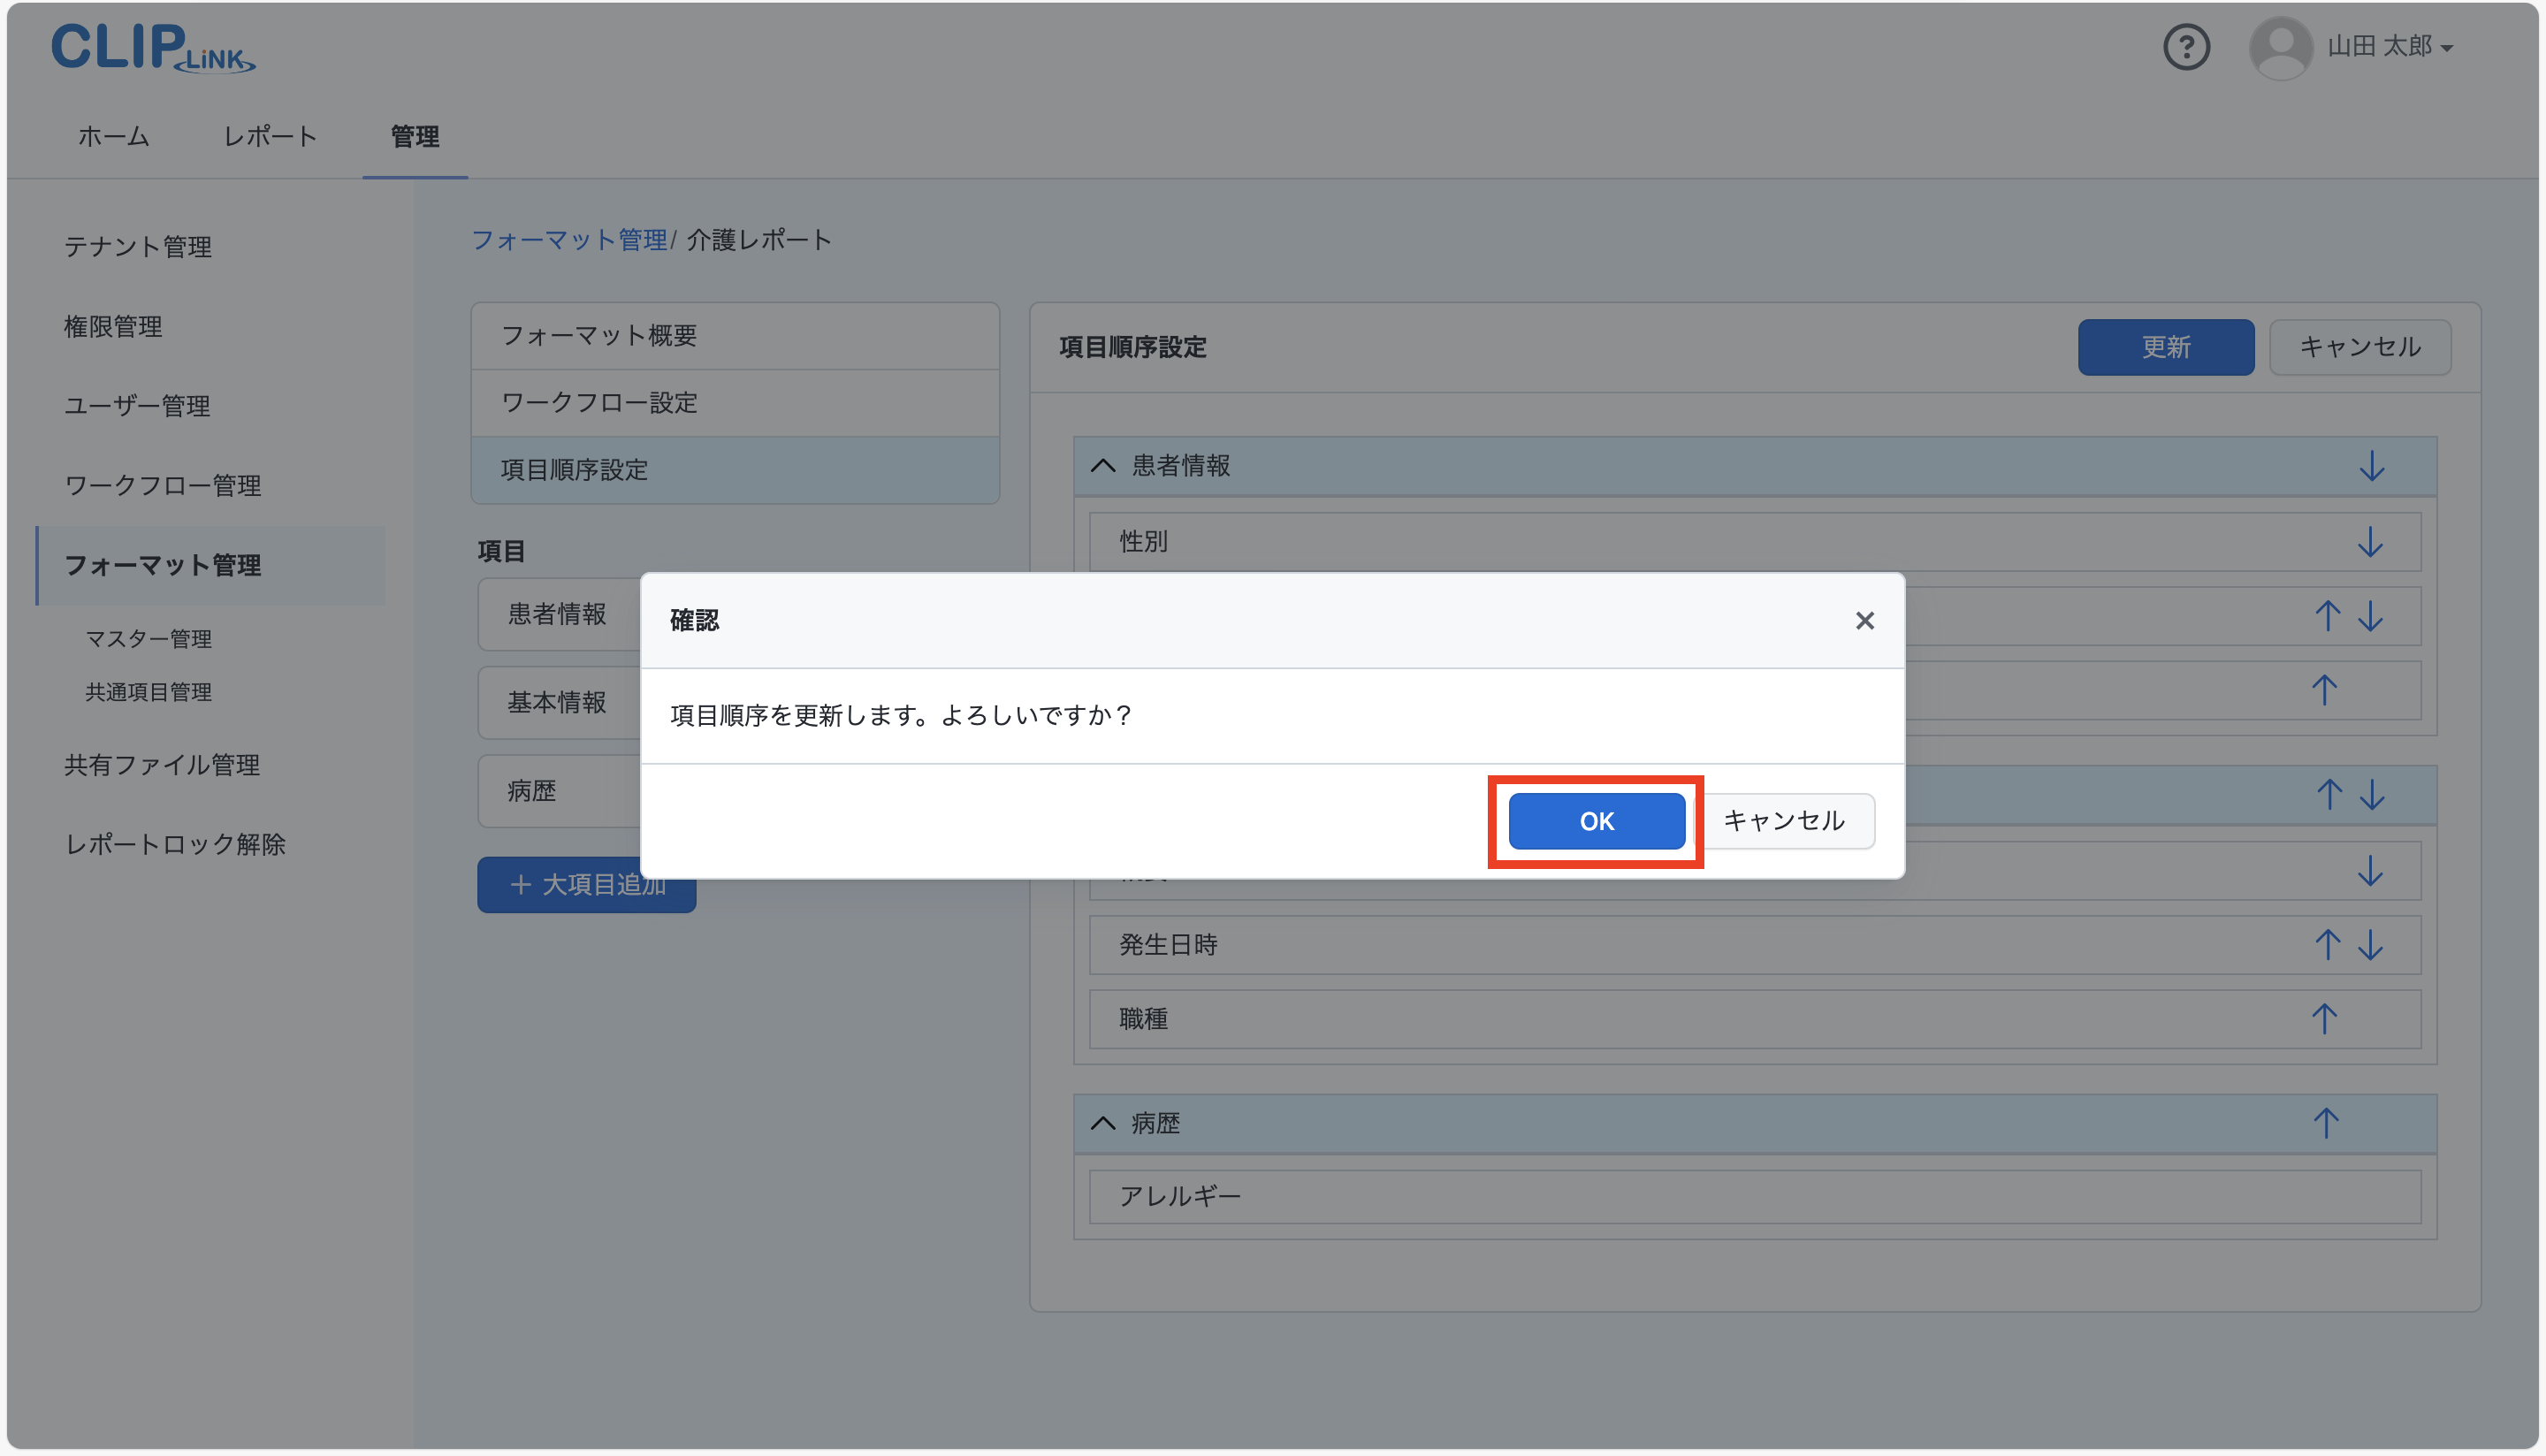Move 性別 item down with arrow
Viewport: 2546px width, 1456px height.
point(2369,542)
